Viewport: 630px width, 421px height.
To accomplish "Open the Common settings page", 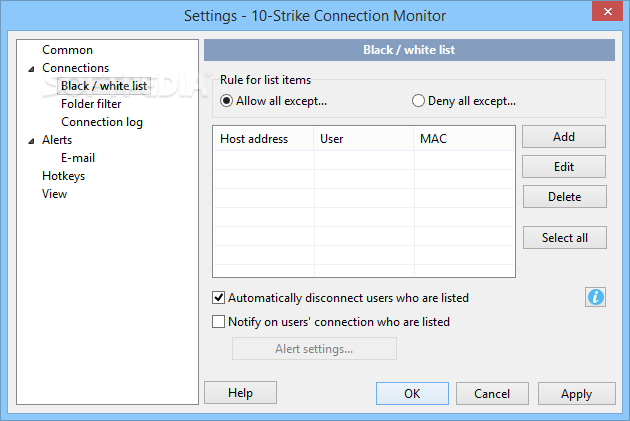I will 68,50.
